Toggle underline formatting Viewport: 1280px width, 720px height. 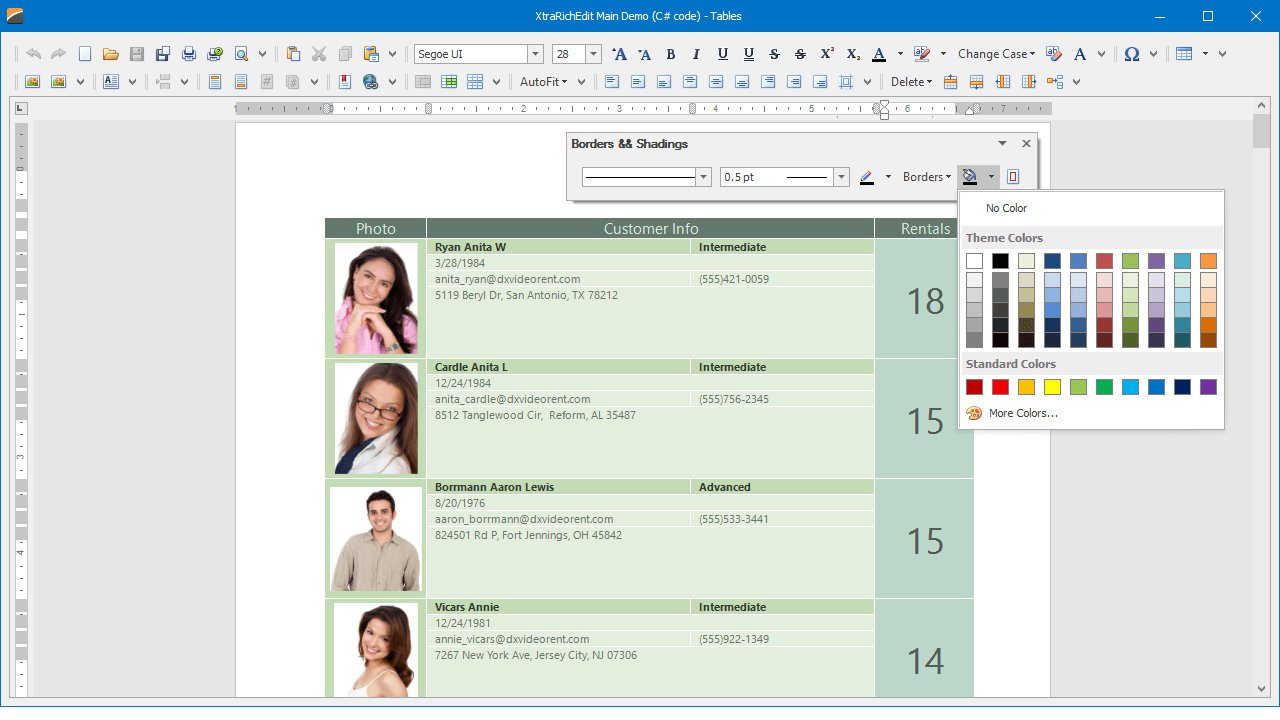(722, 54)
